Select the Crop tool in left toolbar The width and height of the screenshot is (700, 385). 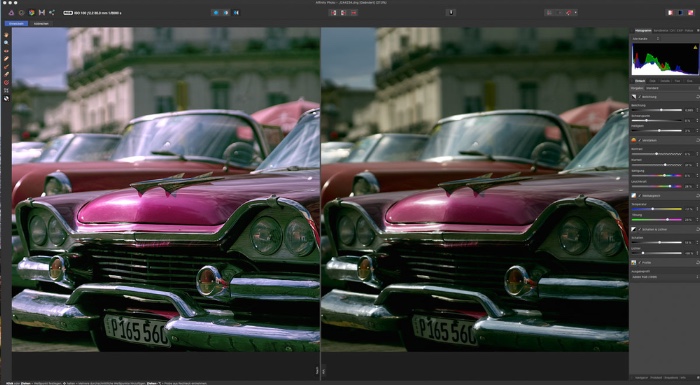click(6, 91)
